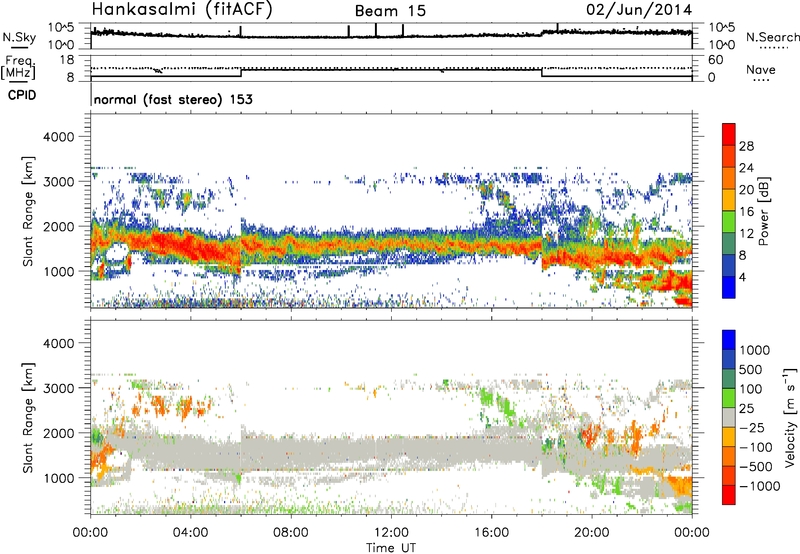This screenshot has width=800, height=554.
Task: Click the 12:00 time axis tick label
Action: tap(391, 533)
